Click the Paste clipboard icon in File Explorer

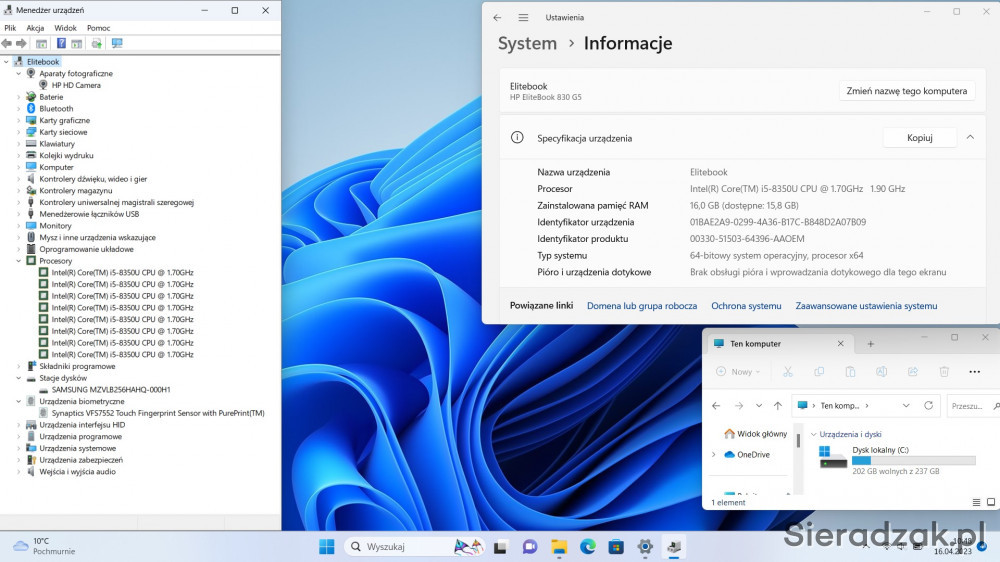850,371
